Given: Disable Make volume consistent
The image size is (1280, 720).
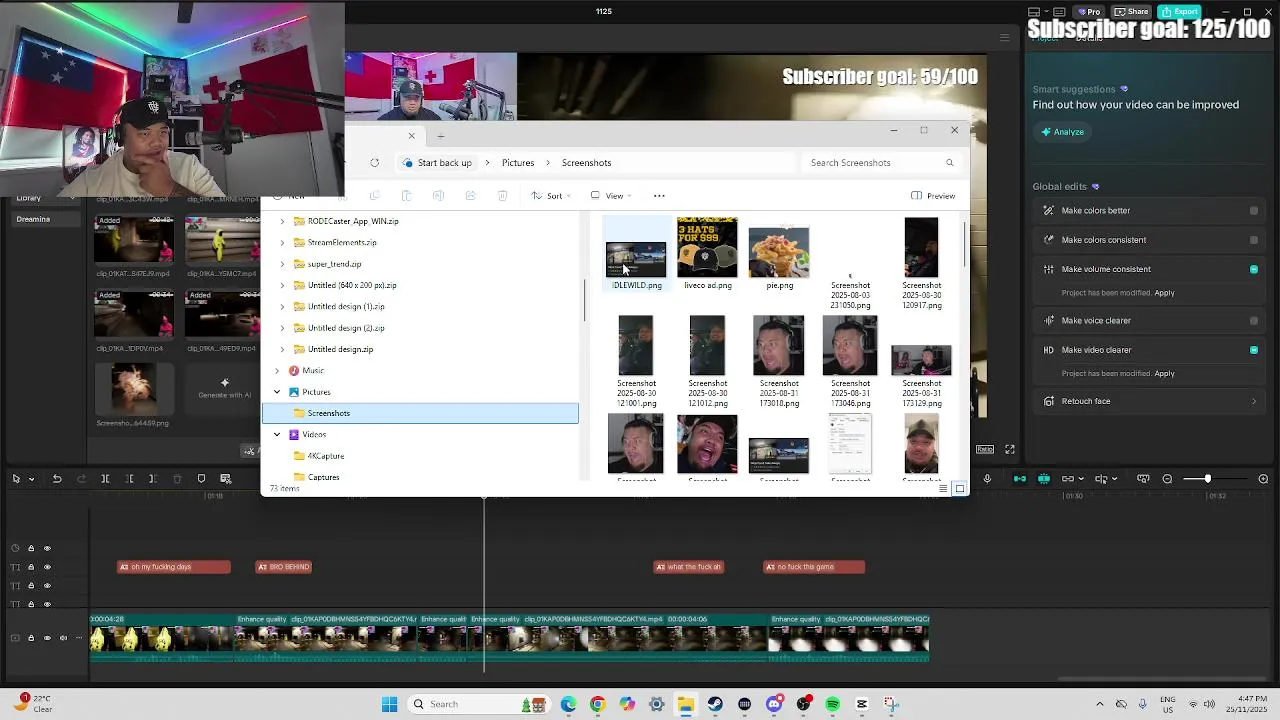Looking at the screenshot, I should [x=1254, y=269].
